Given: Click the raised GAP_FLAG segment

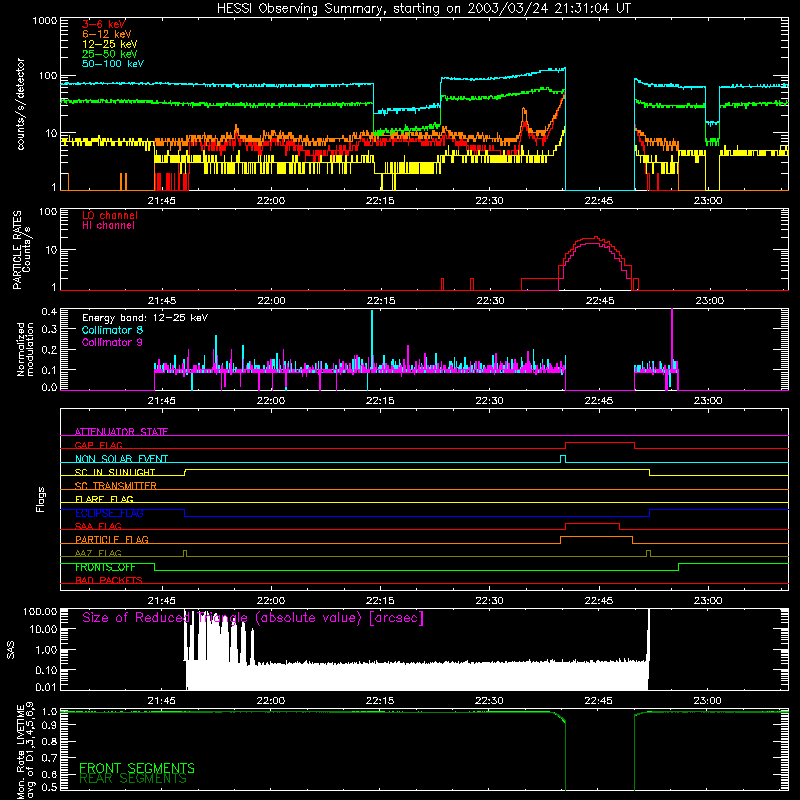Looking at the screenshot, I should click(x=600, y=443).
